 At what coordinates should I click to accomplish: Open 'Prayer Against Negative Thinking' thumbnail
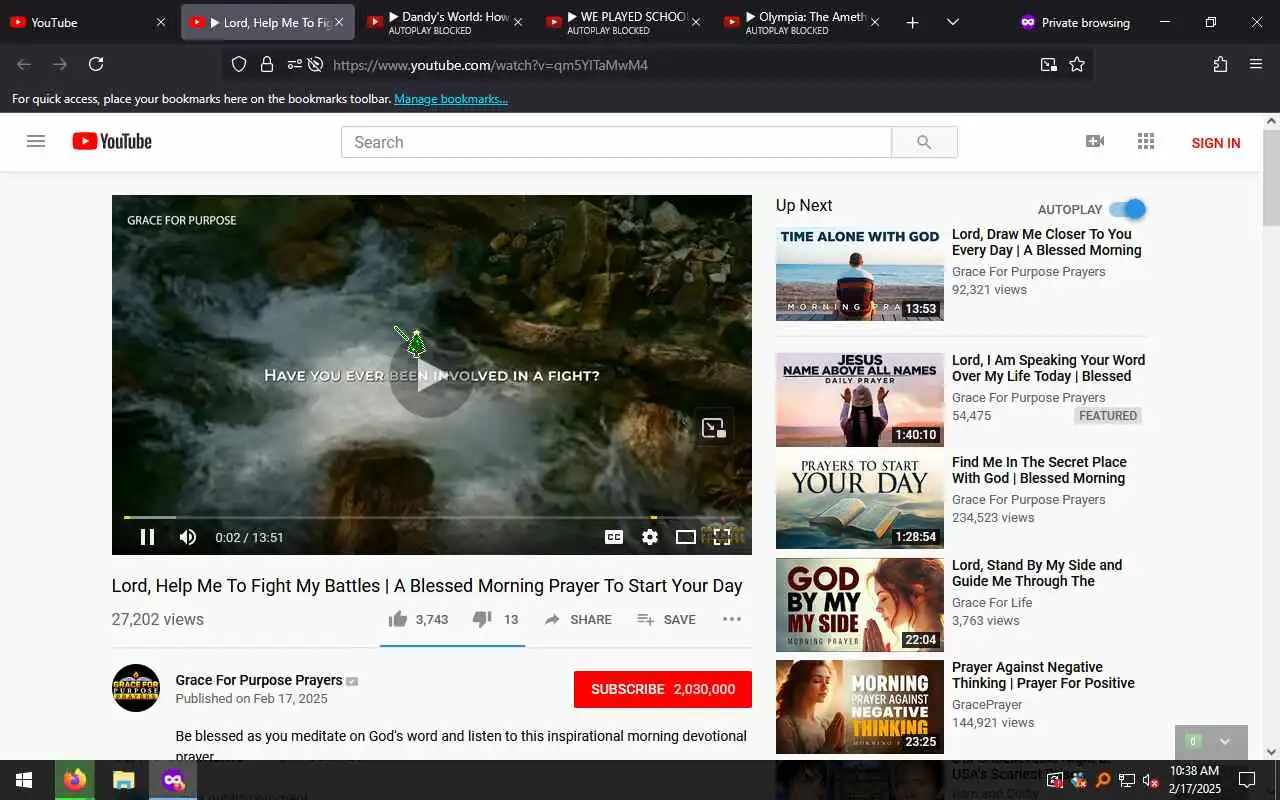[860, 707]
